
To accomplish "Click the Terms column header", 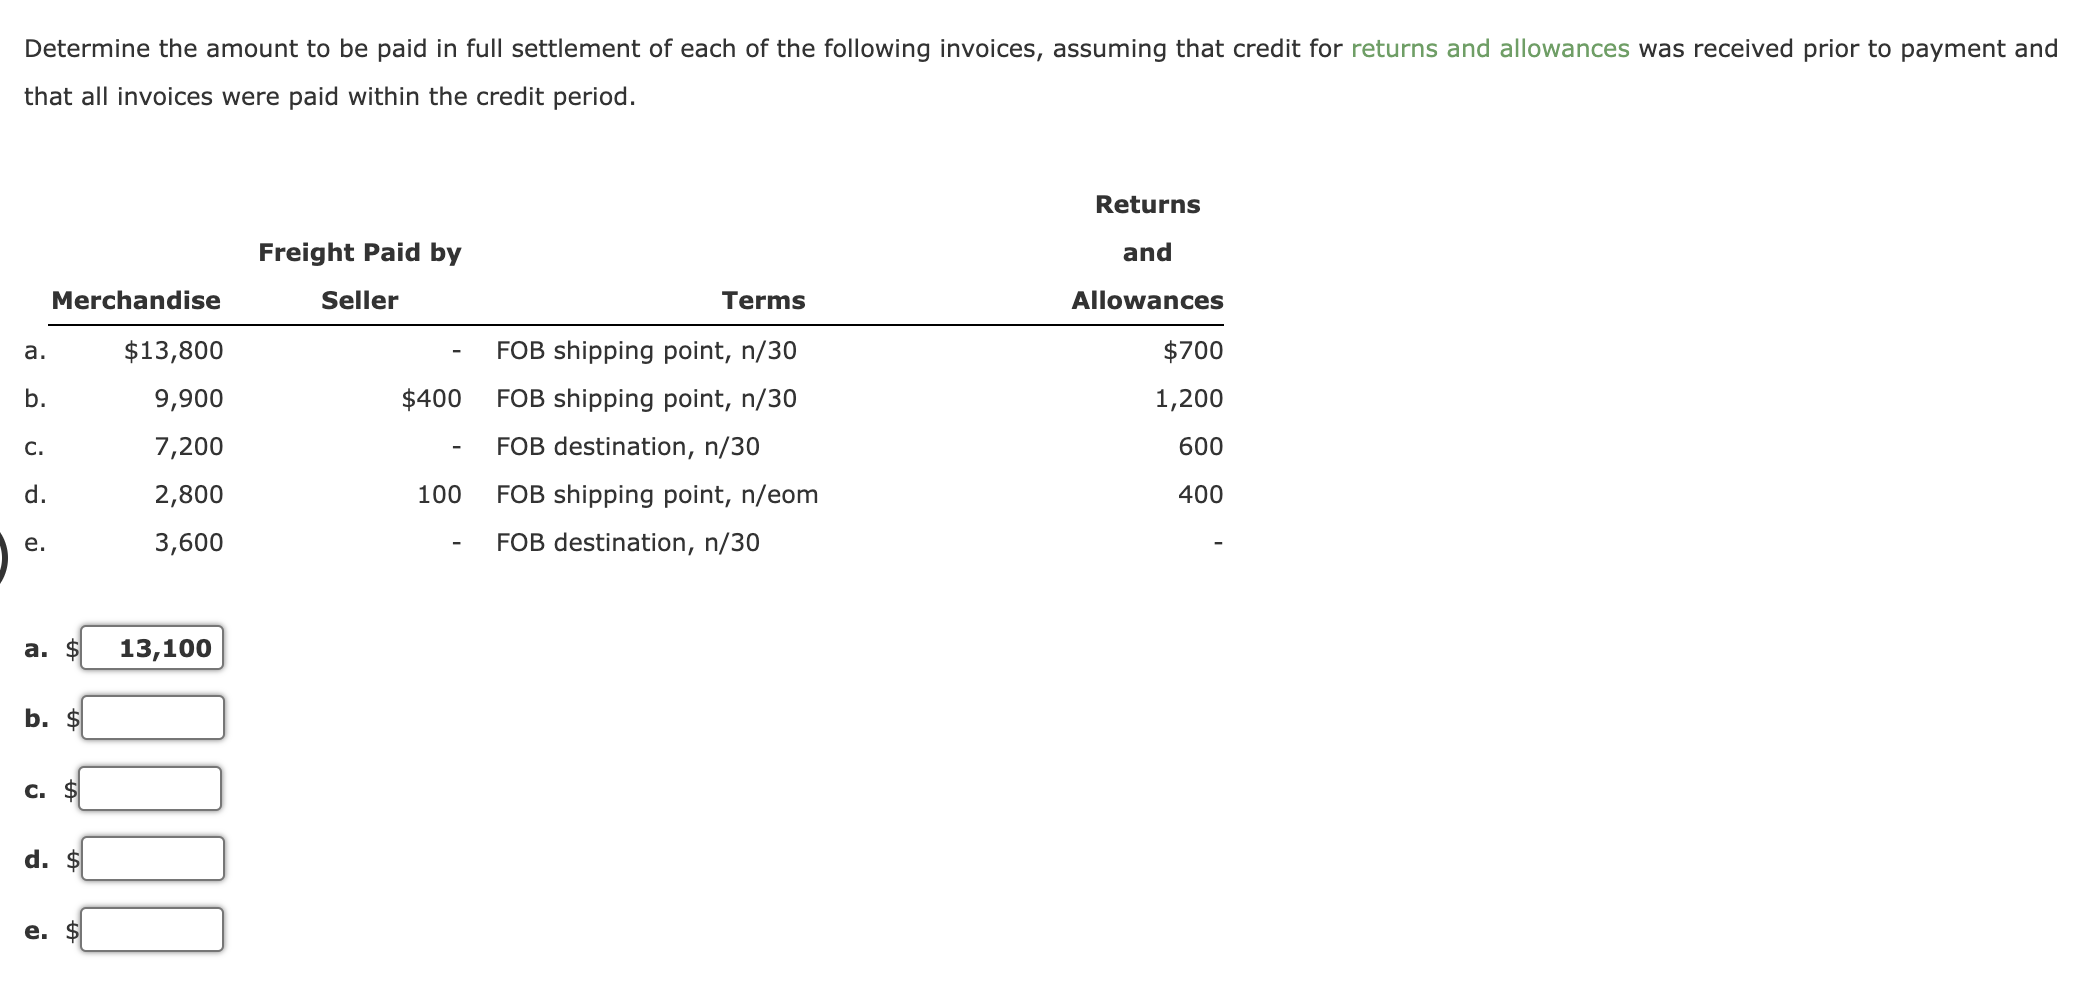I will pos(763,300).
